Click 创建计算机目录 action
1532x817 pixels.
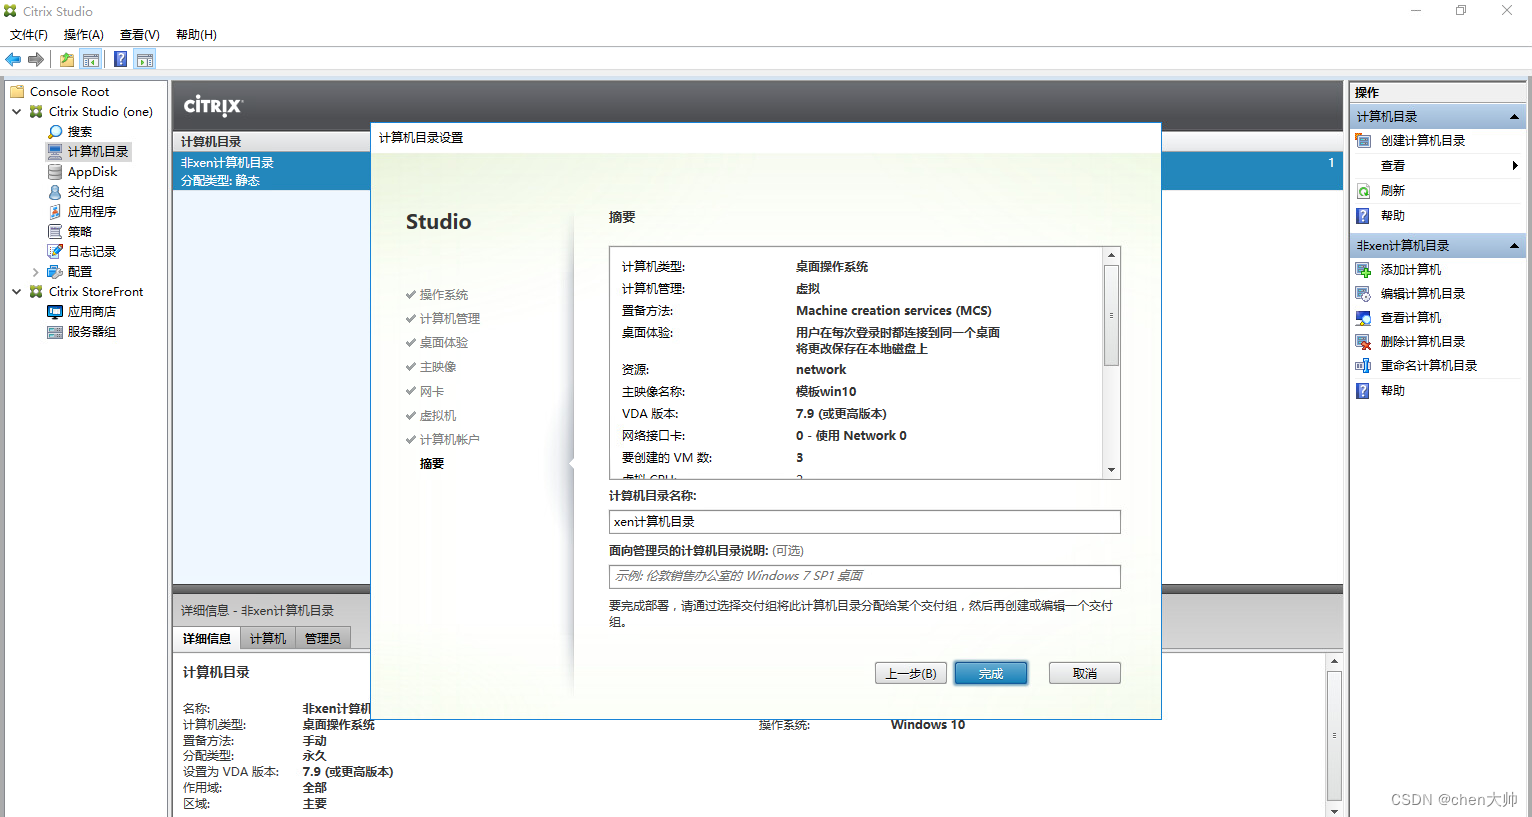[1423, 141]
